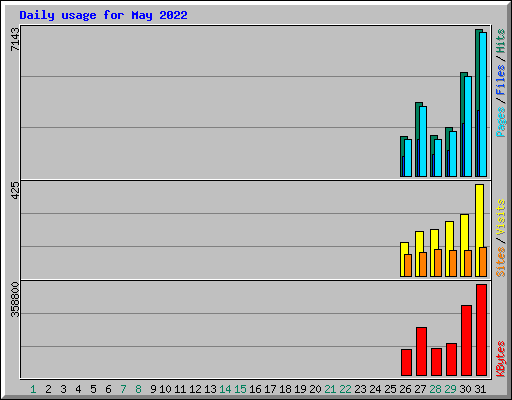Click day 11 on the x-axis

tap(180, 389)
